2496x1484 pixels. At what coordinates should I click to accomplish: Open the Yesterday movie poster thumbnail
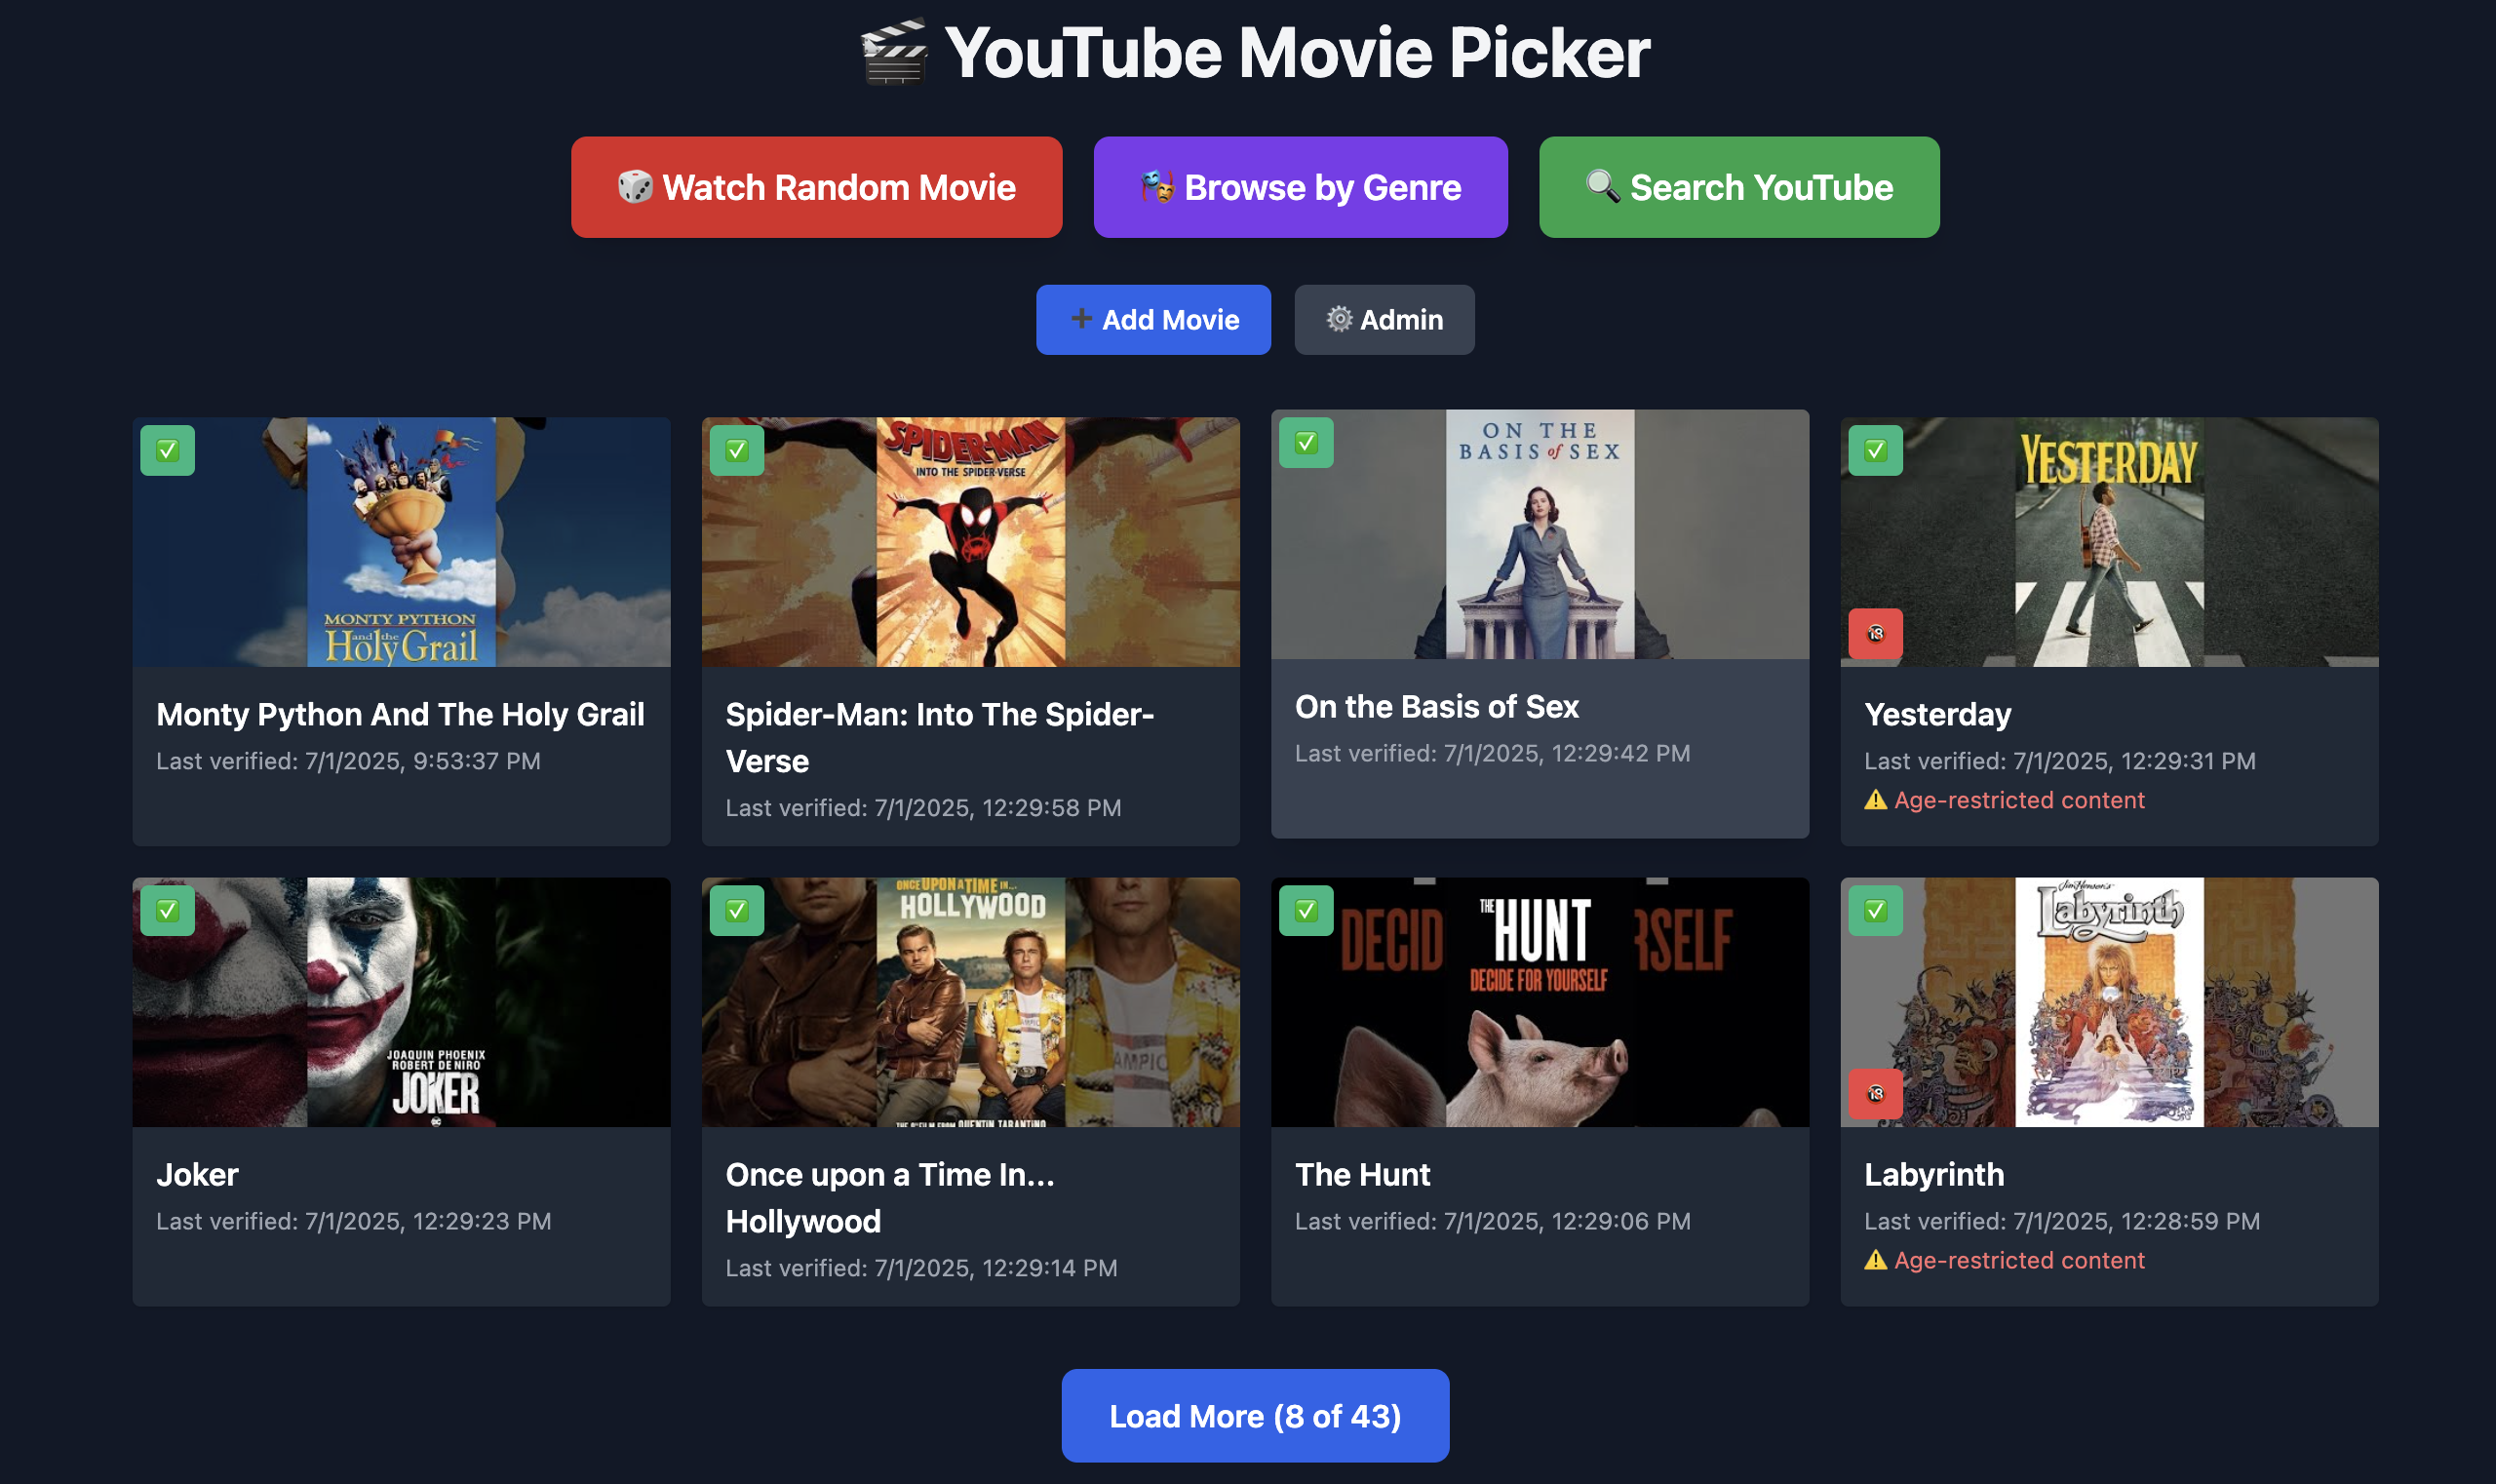point(2109,542)
